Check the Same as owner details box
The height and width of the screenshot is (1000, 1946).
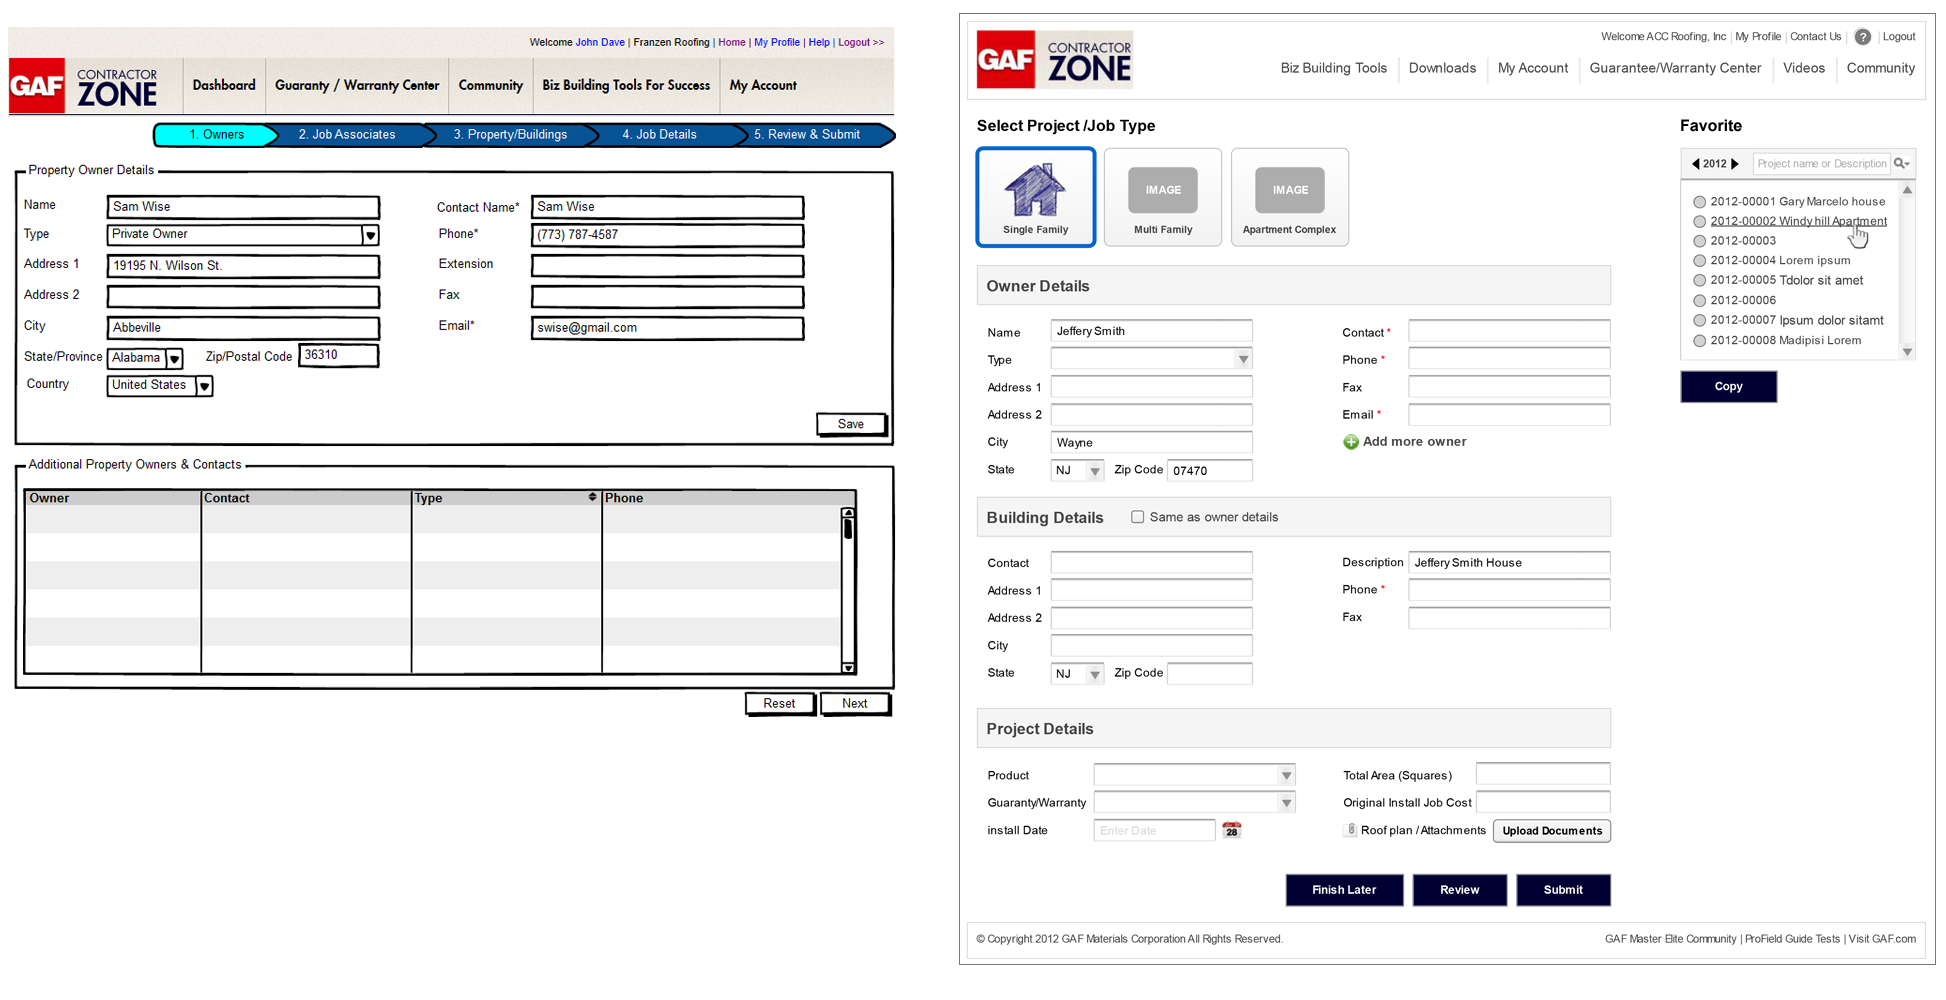pos(1137,517)
